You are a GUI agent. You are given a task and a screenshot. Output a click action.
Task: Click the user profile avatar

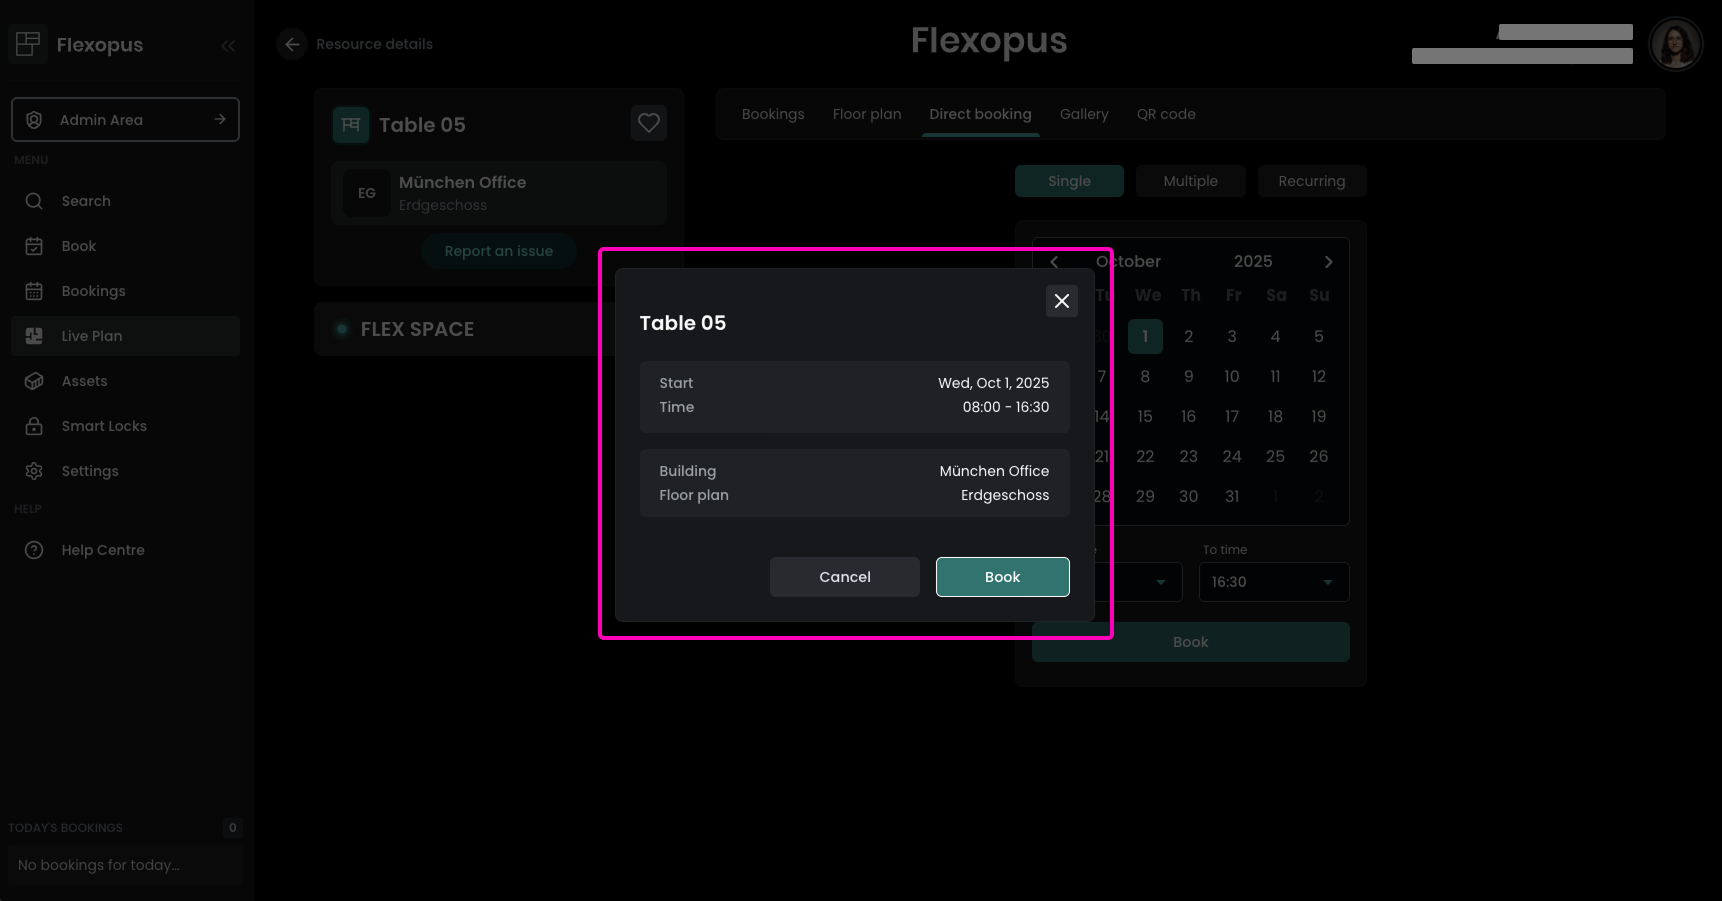(1675, 44)
